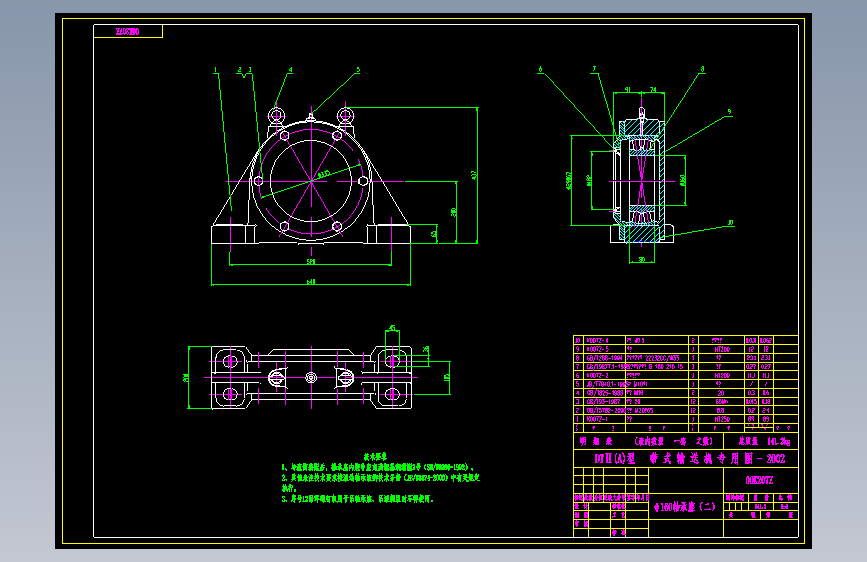Screen dimensions: 867x562
Task: Click part callout number 1 in front view
Action: (x=216, y=70)
